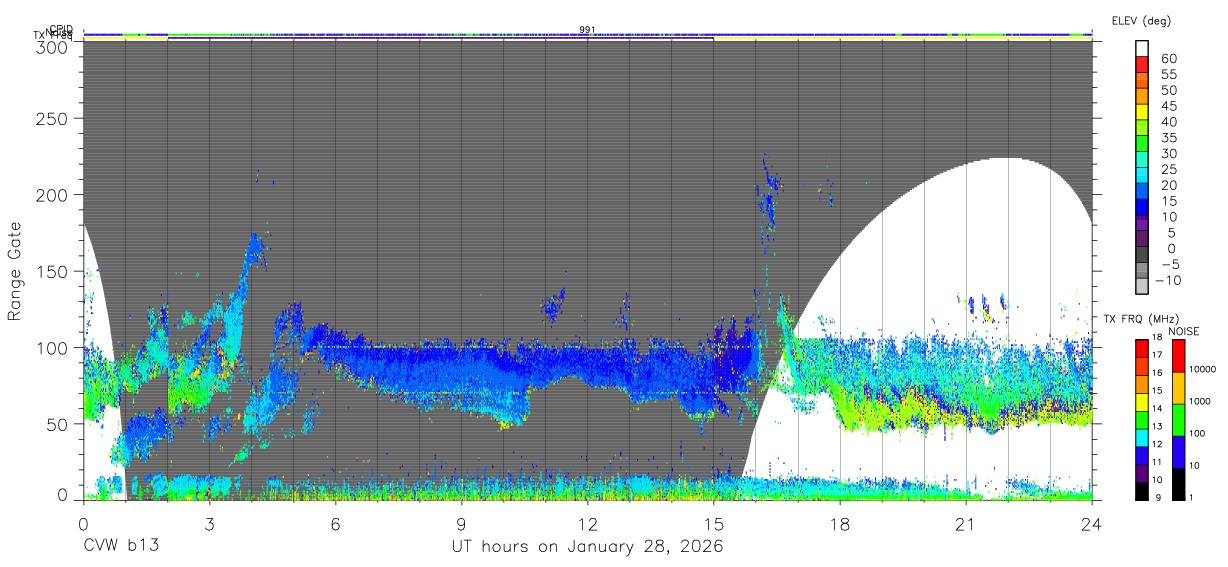This screenshot has height=567, width=1228.
Task: Click the 'NOISE' legend title
Action: (x=1184, y=331)
